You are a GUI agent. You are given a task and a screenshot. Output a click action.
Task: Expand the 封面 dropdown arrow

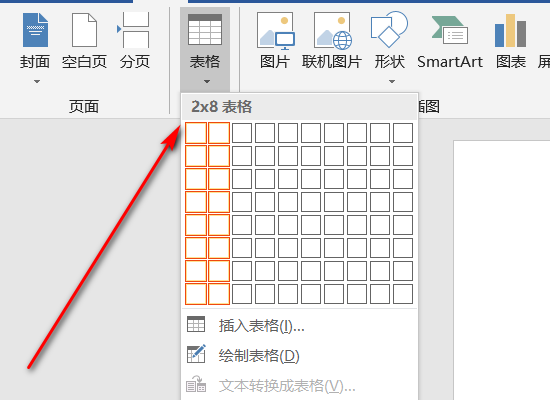pyautogui.click(x=36, y=81)
